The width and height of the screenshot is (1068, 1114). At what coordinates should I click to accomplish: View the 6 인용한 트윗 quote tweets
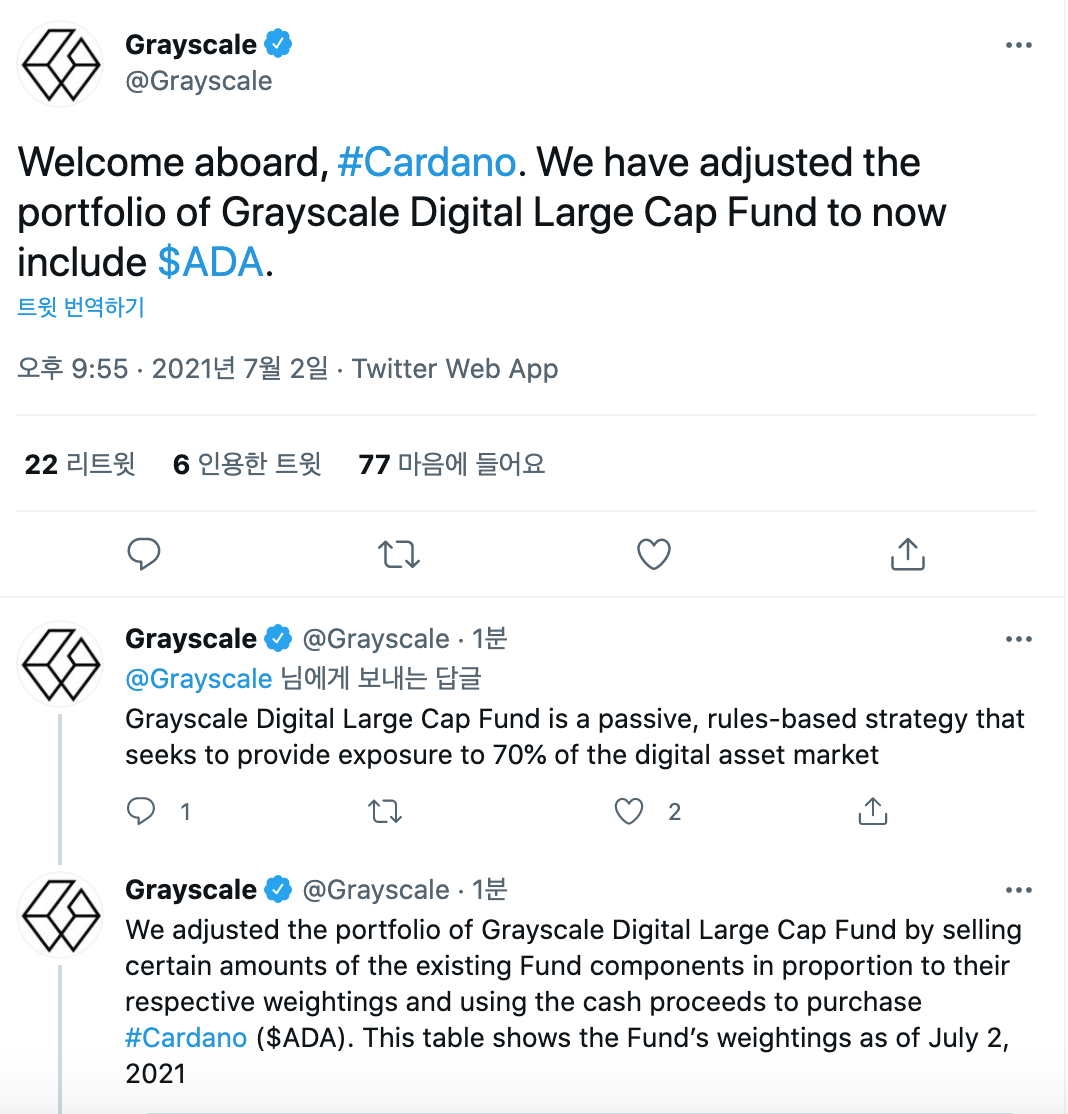pyautogui.click(x=247, y=464)
